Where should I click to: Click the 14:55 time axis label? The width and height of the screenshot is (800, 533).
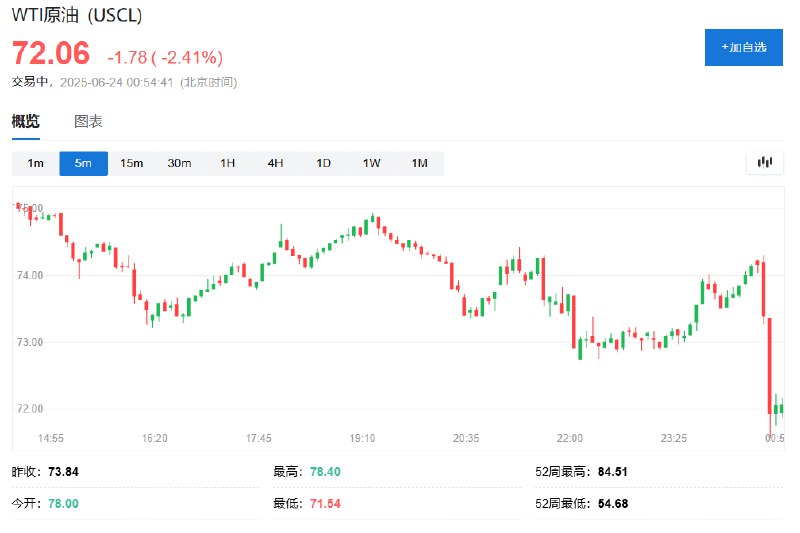tap(51, 438)
